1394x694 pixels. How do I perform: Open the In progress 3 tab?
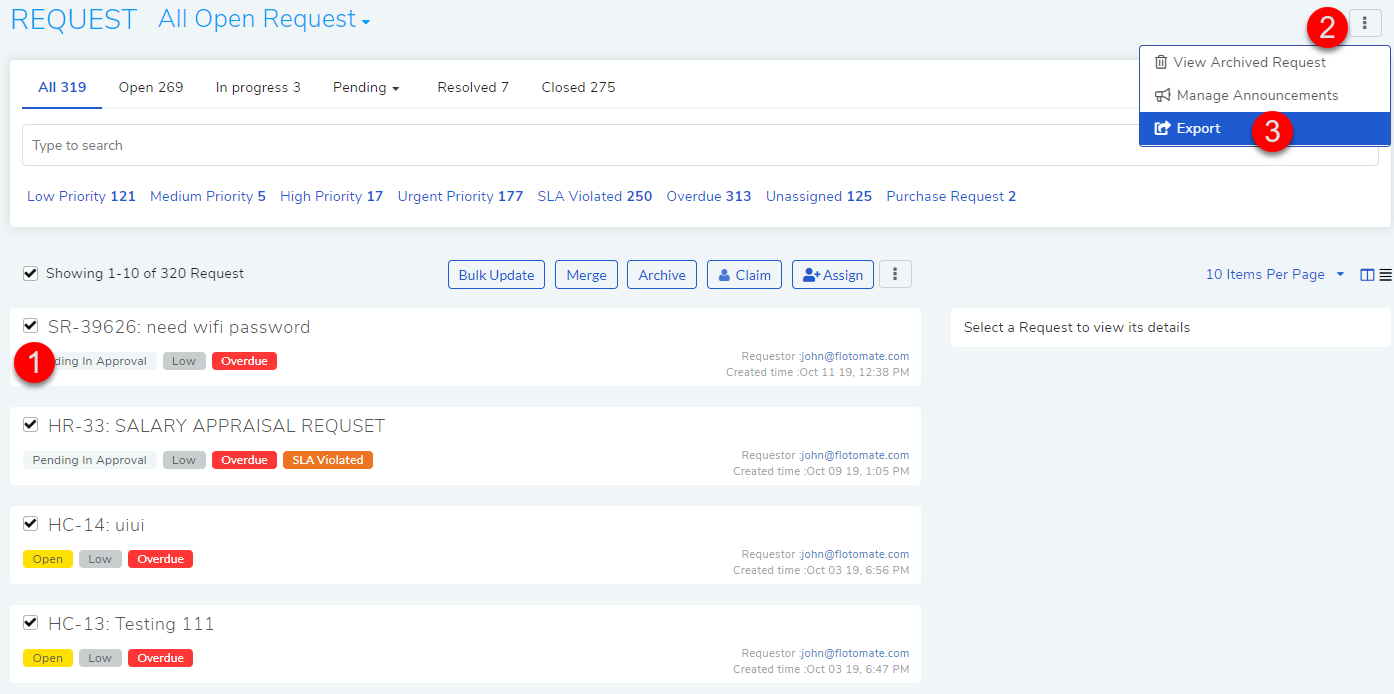pos(258,87)
